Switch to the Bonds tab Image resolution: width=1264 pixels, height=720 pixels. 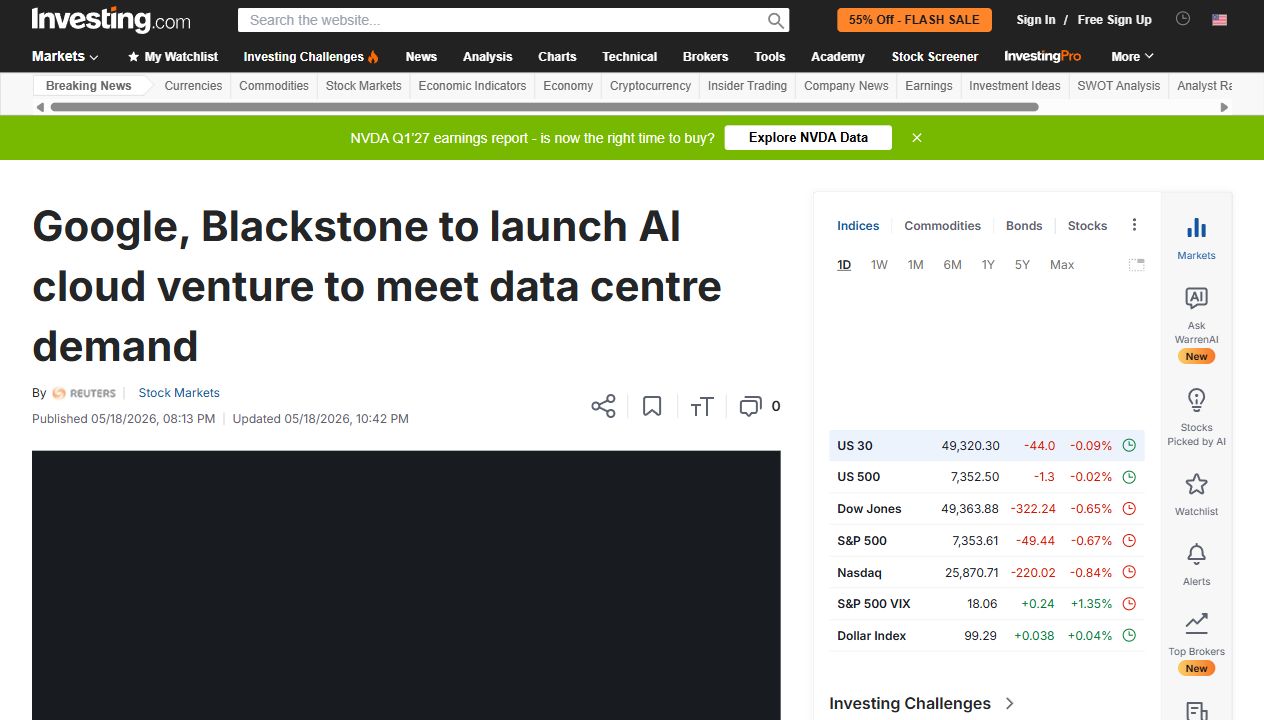1024,226
